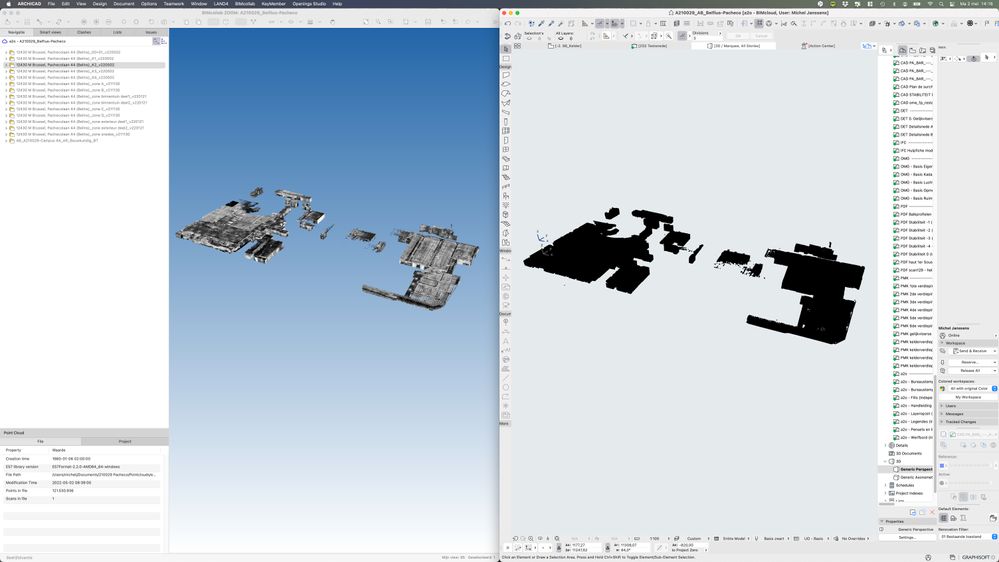Click the cloud icon next to a2o project
The height and width of the screenshot is (562, 999).
tap(5, 42)
